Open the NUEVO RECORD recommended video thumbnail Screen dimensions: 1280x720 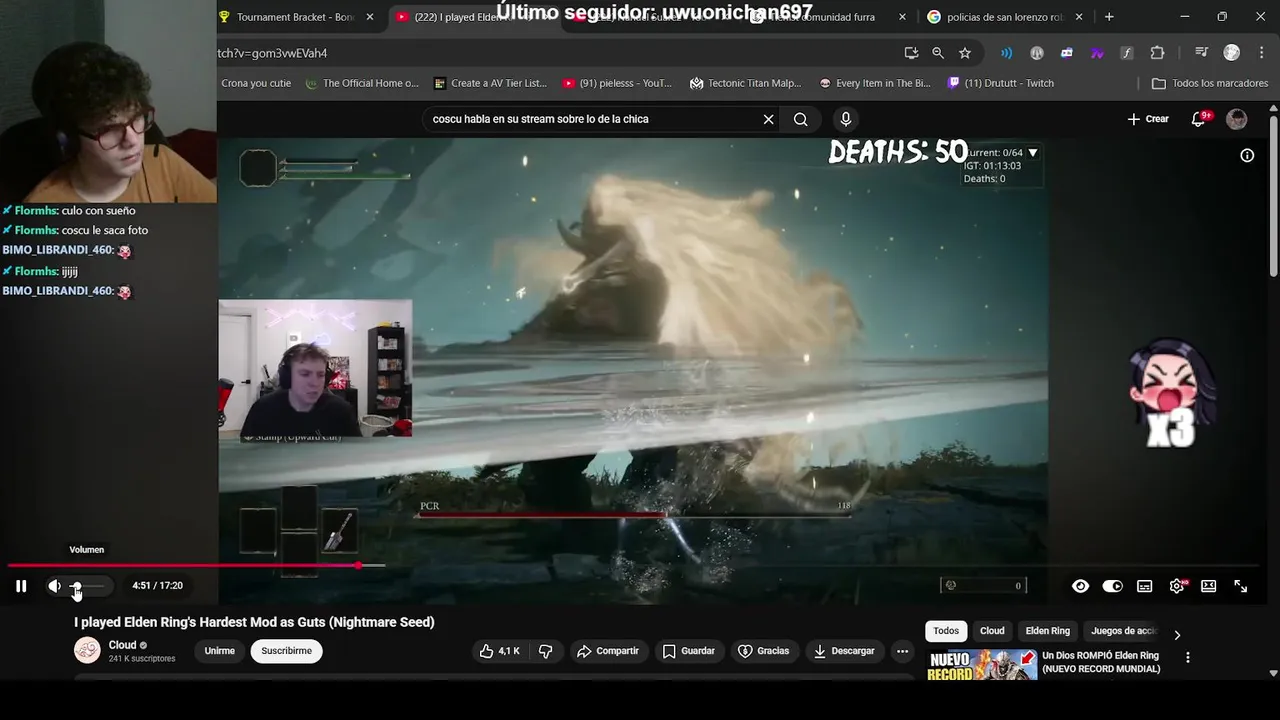(x=982, y=665)
